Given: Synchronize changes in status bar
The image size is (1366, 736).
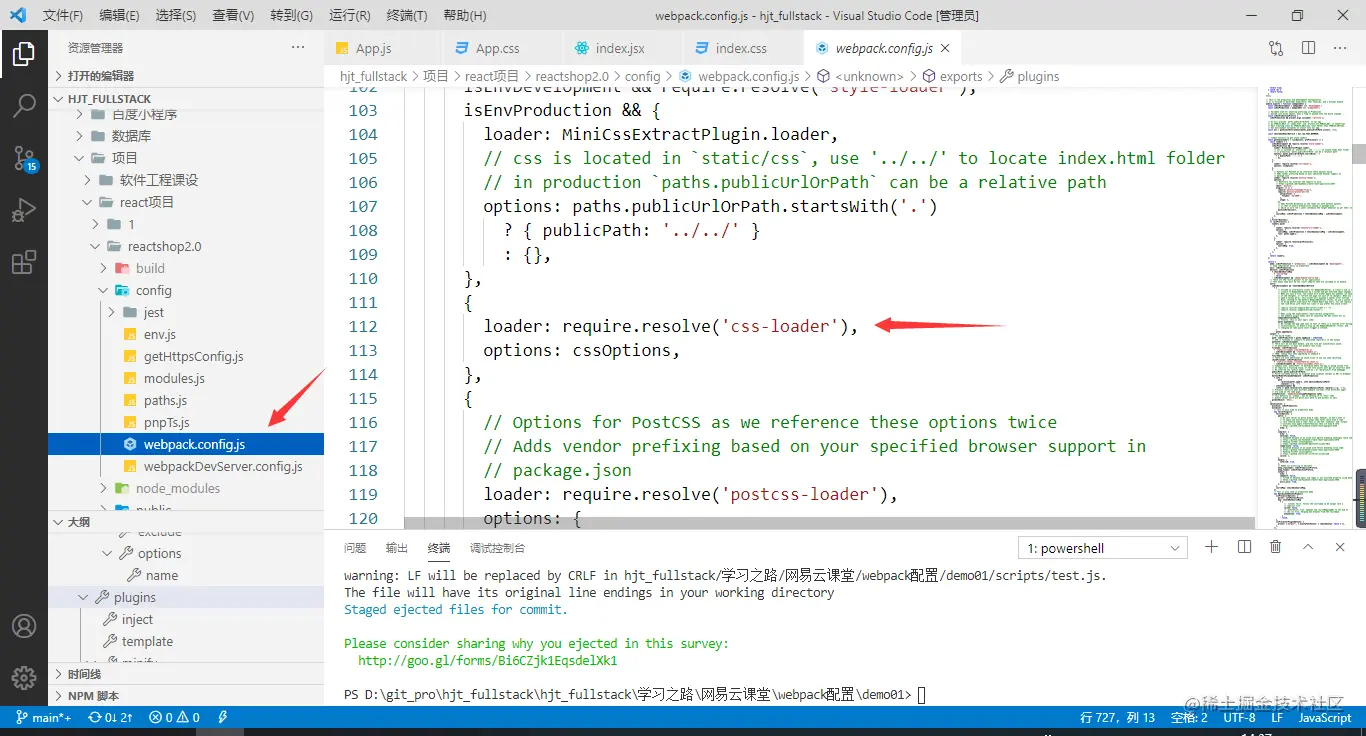Looking at the screenshot, I should click(111, 717).
